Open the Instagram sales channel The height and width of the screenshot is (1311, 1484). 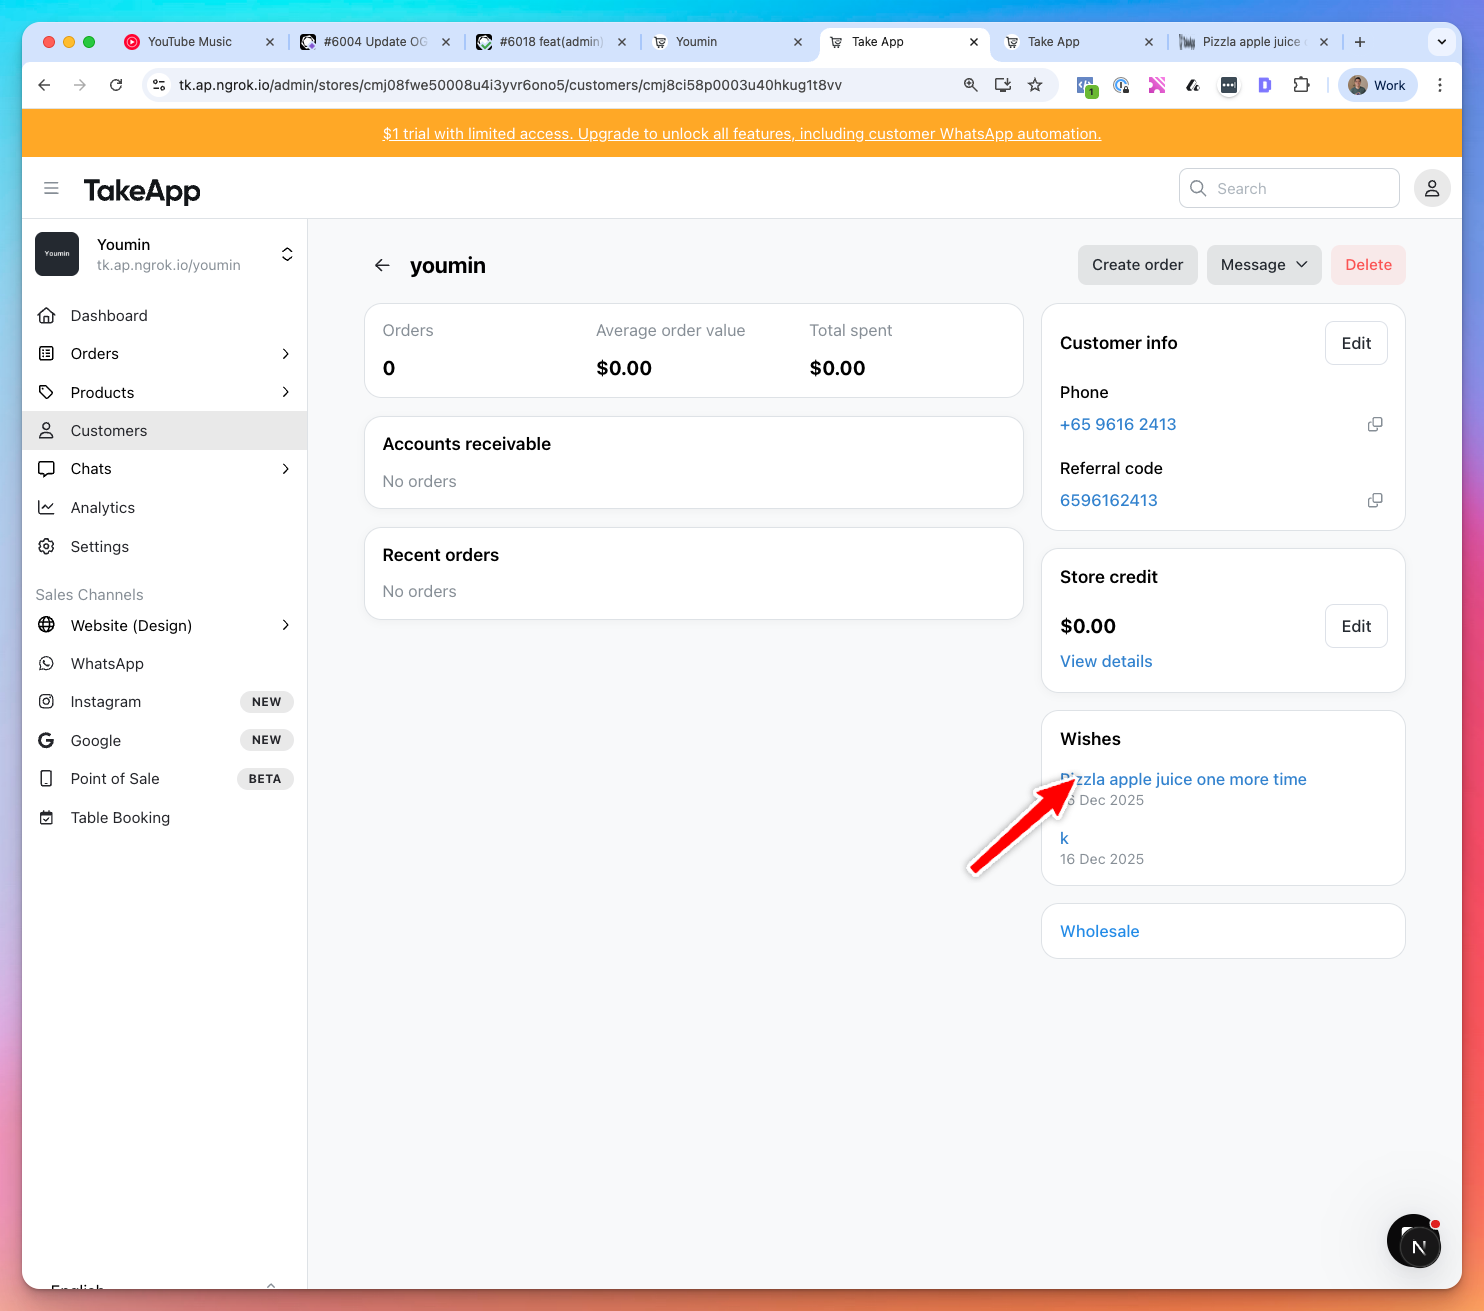(x=165, y=702)
